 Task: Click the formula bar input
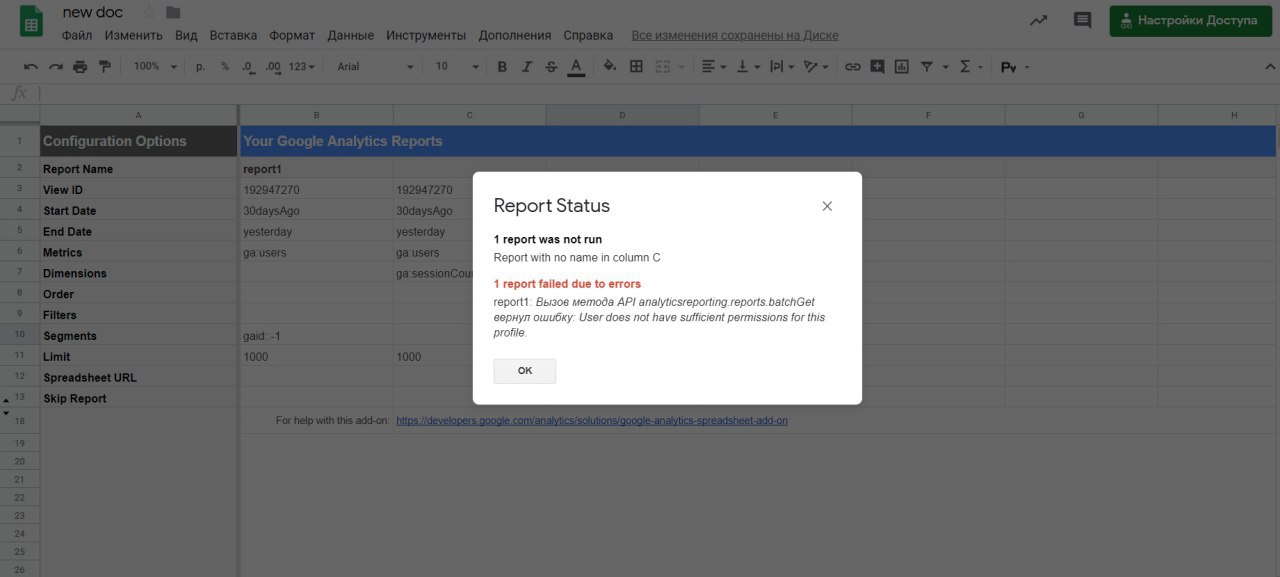pyautogui.click(x=660, y=93)
